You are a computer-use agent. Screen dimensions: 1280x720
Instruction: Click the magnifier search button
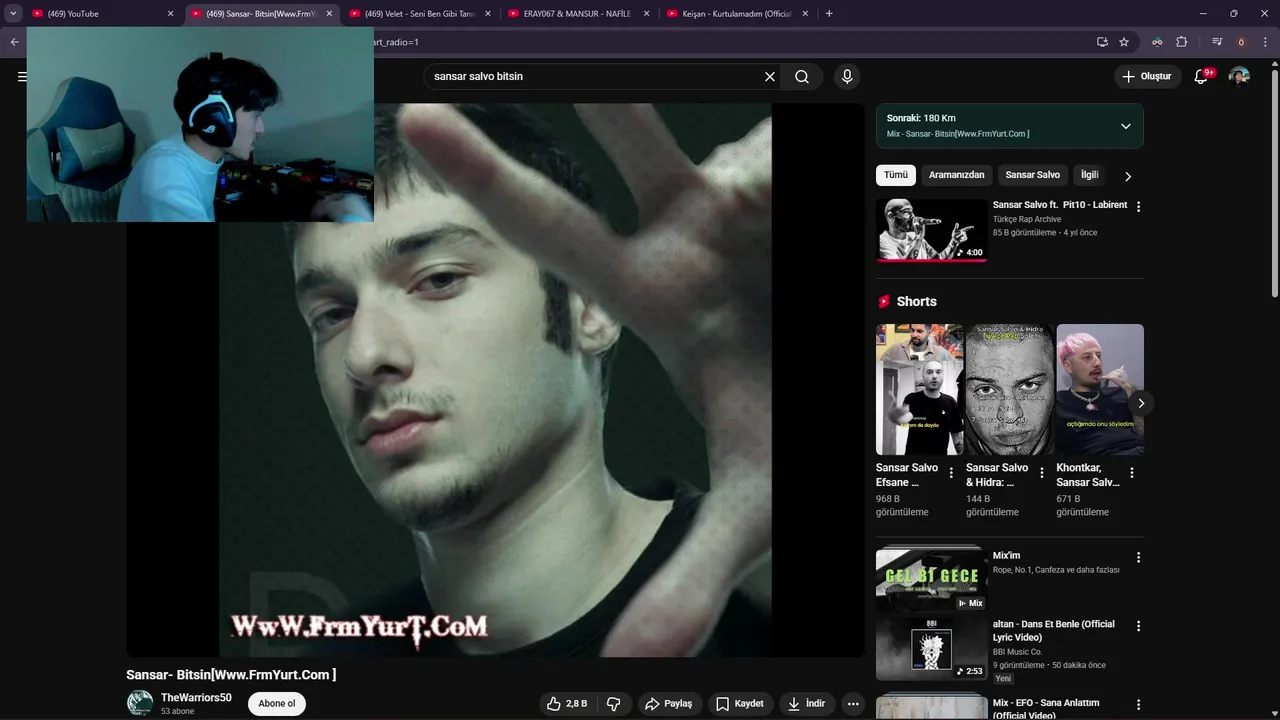[802, 76]
